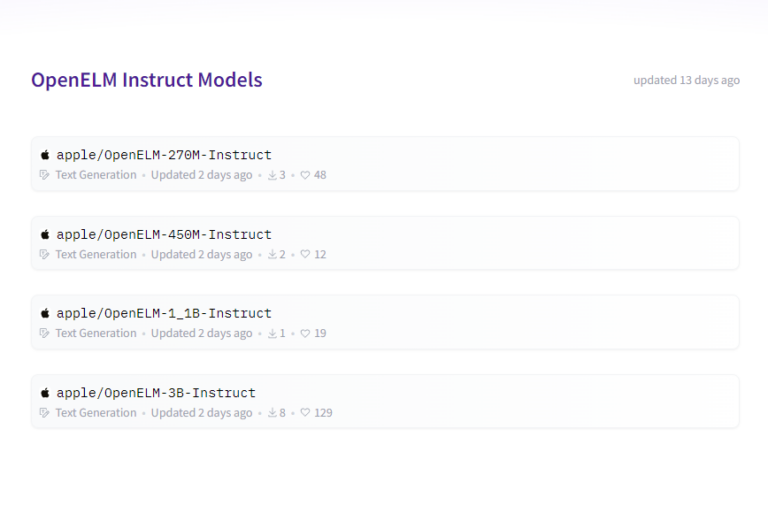The image size is (768, 506).
Task: Click the 'updated 13 days ago' text
Action: pos(686,80)
